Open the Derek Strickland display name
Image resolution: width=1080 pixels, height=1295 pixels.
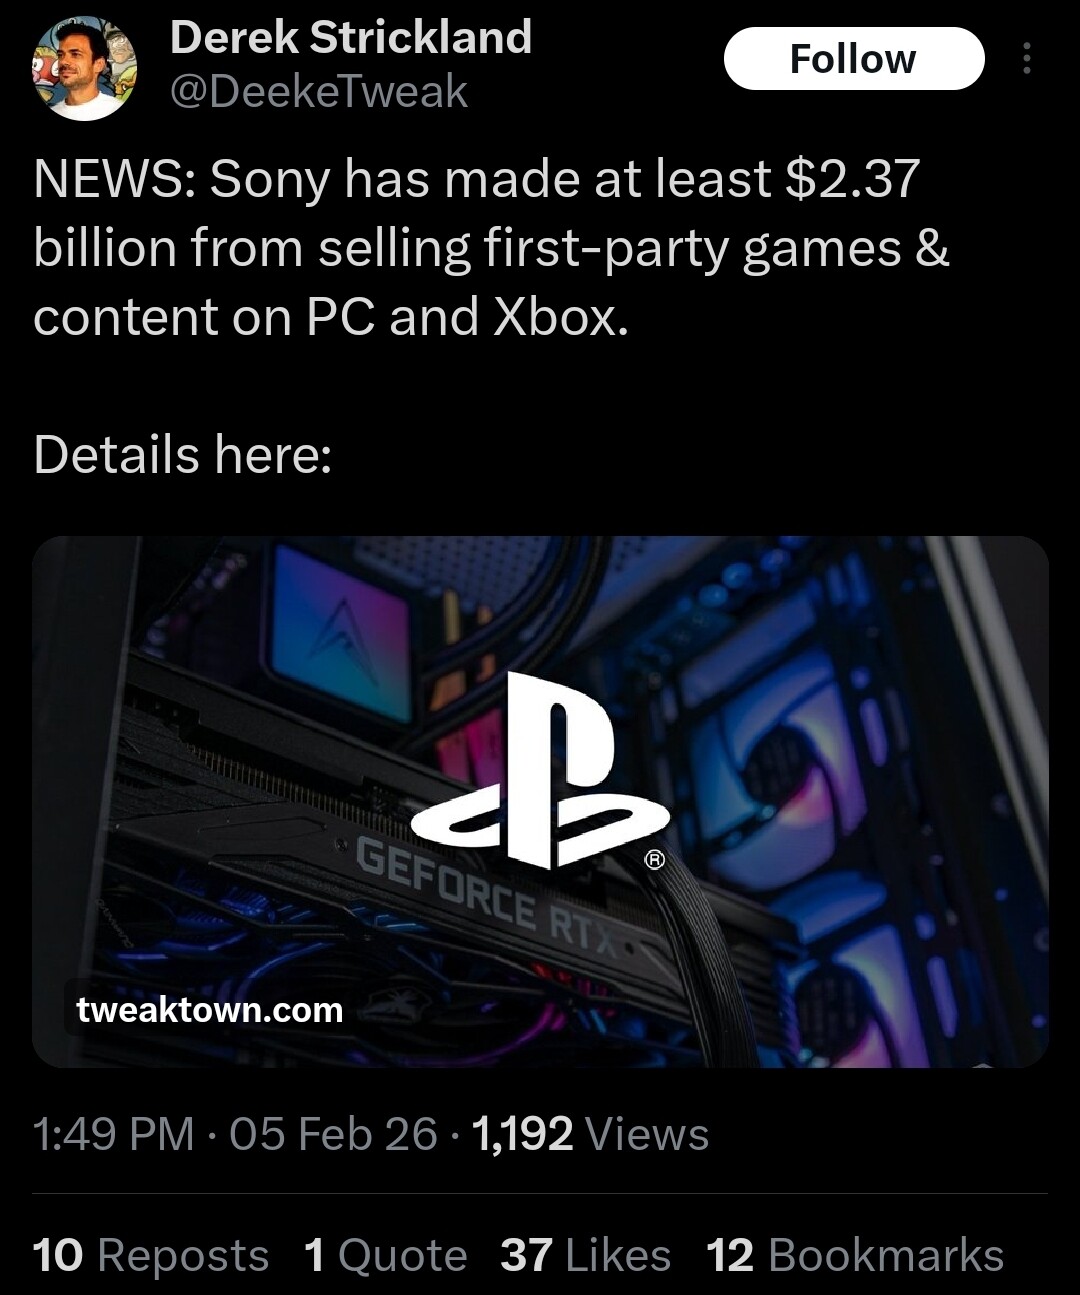[x=351, y=38]
